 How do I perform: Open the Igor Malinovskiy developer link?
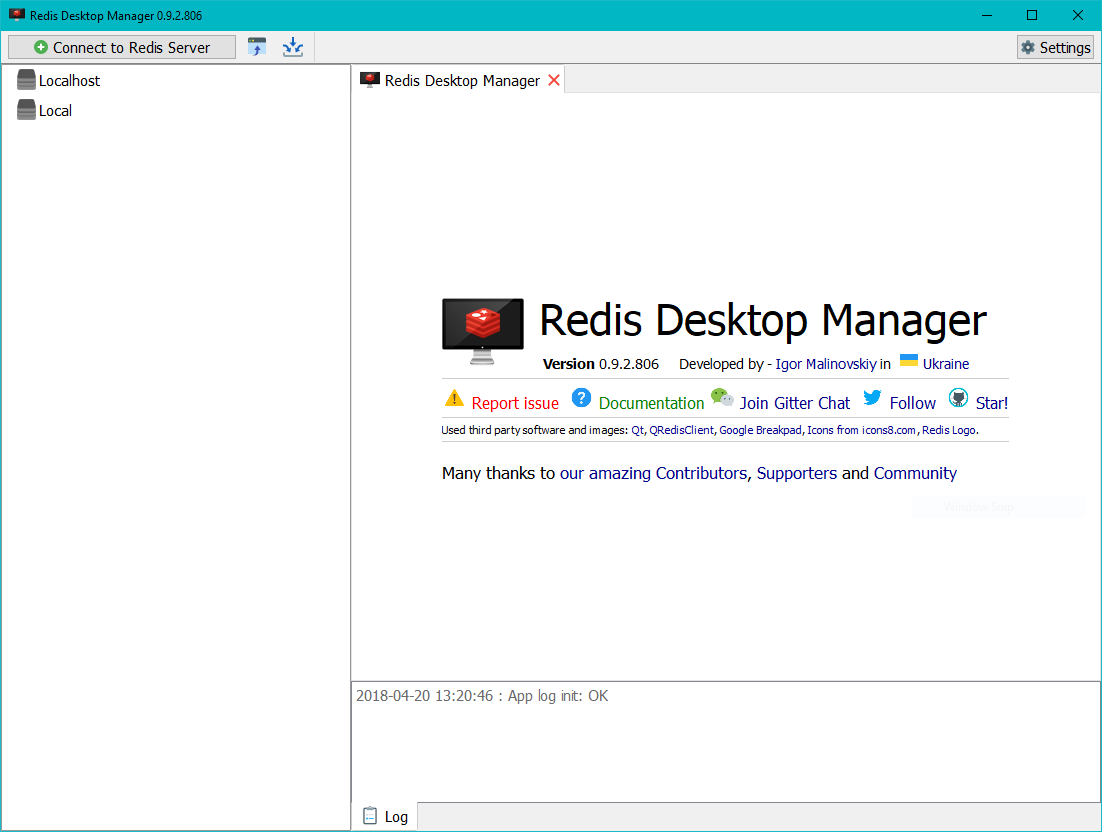click(x=826, y=364)
